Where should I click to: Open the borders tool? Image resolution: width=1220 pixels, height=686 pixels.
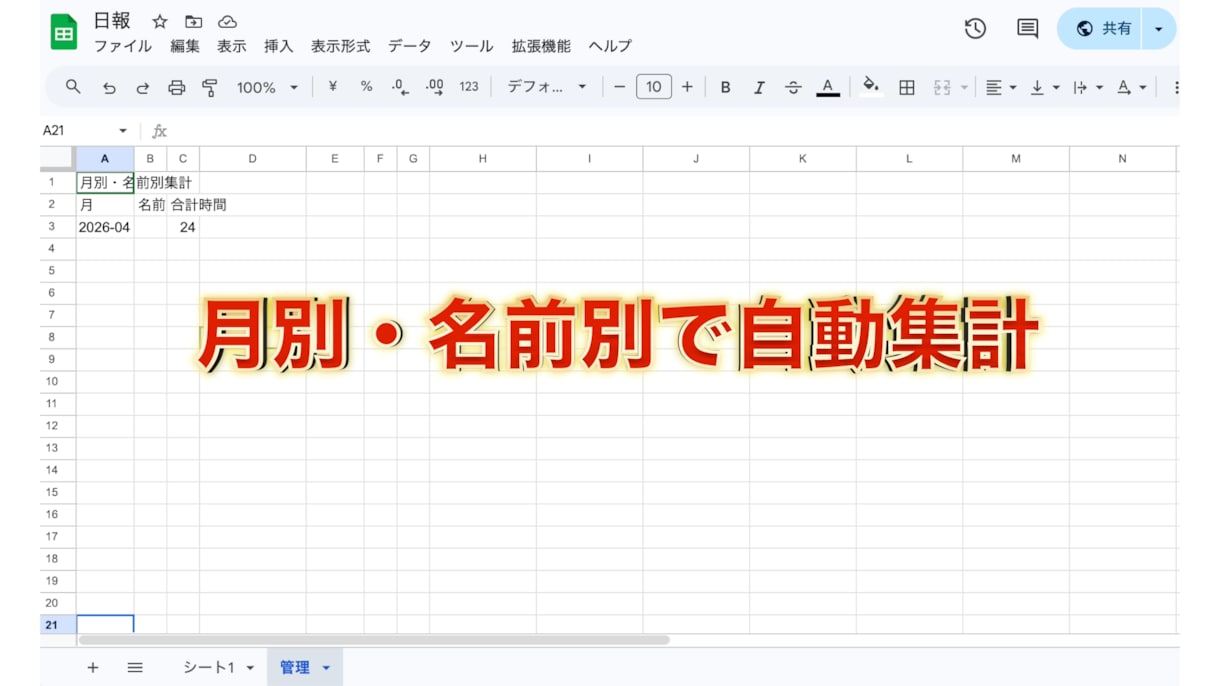pyautogui.click(x=907, y=88)
